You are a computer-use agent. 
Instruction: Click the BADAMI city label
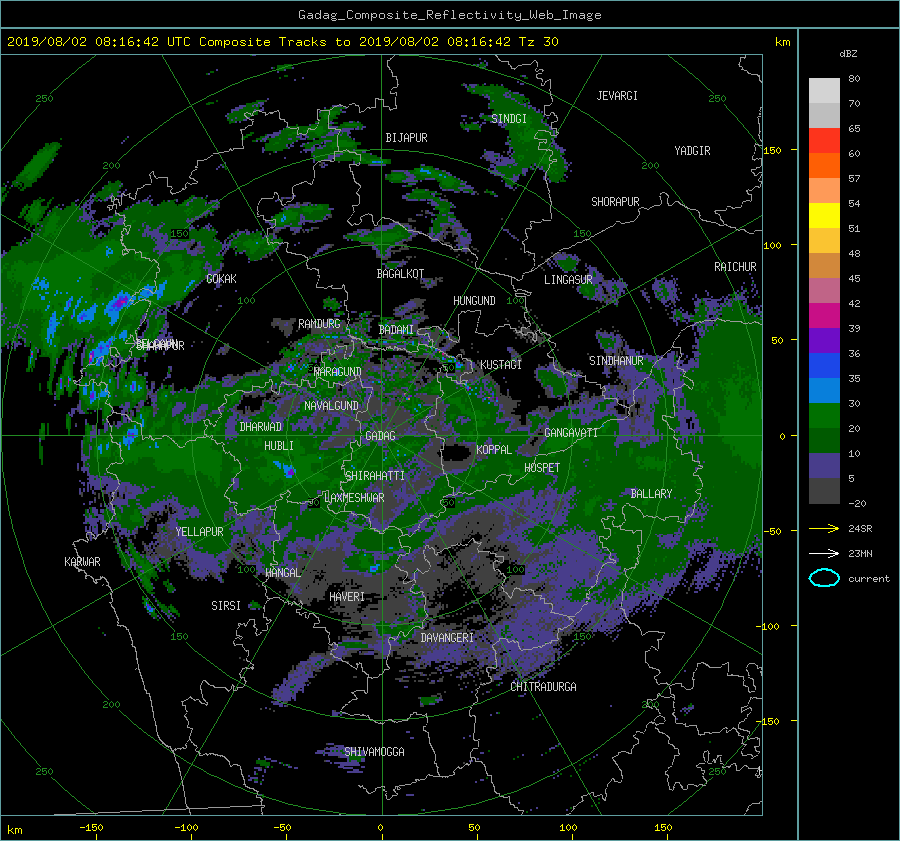[396, 330]
